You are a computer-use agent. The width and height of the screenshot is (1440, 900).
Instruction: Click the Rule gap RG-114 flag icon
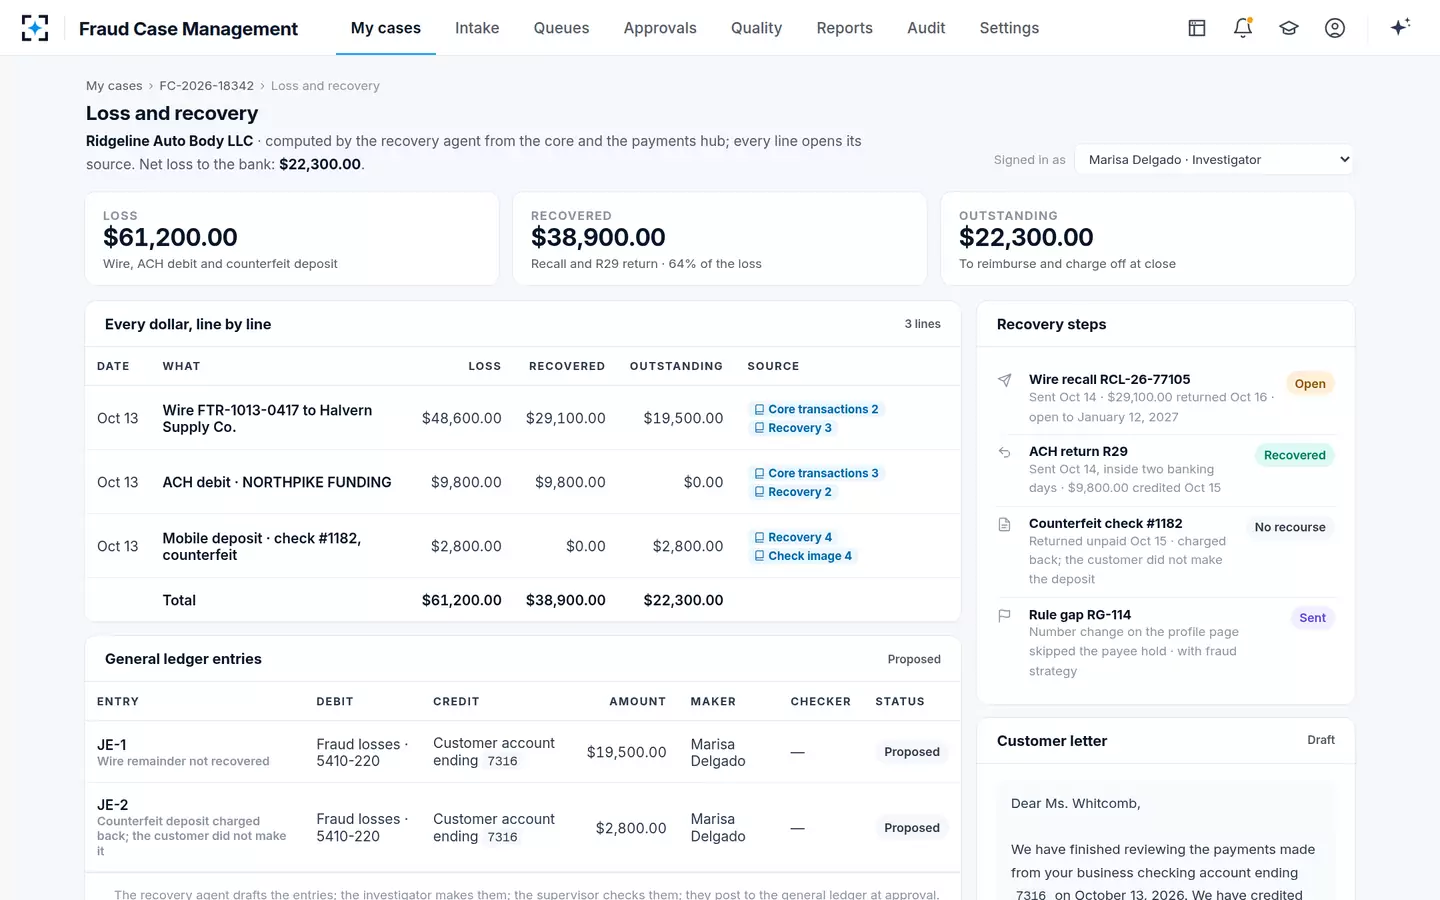tap(1005, 616)
